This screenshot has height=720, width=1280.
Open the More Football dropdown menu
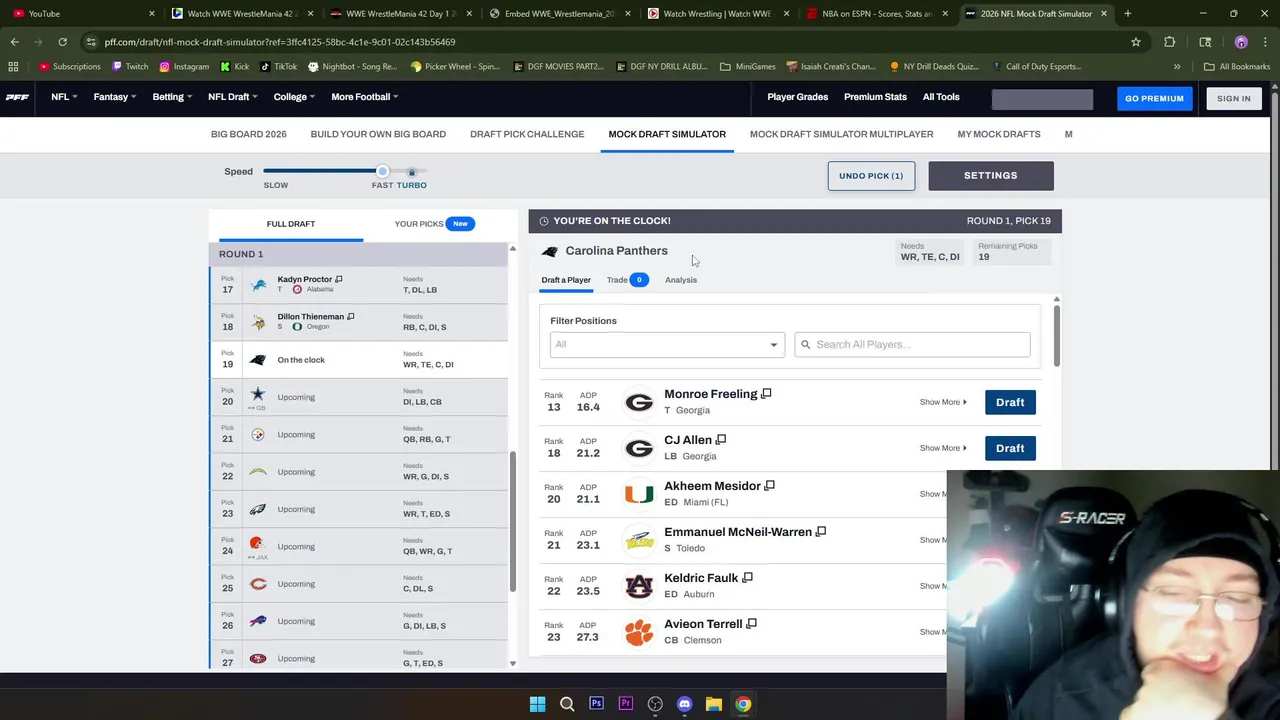(365, 97)
